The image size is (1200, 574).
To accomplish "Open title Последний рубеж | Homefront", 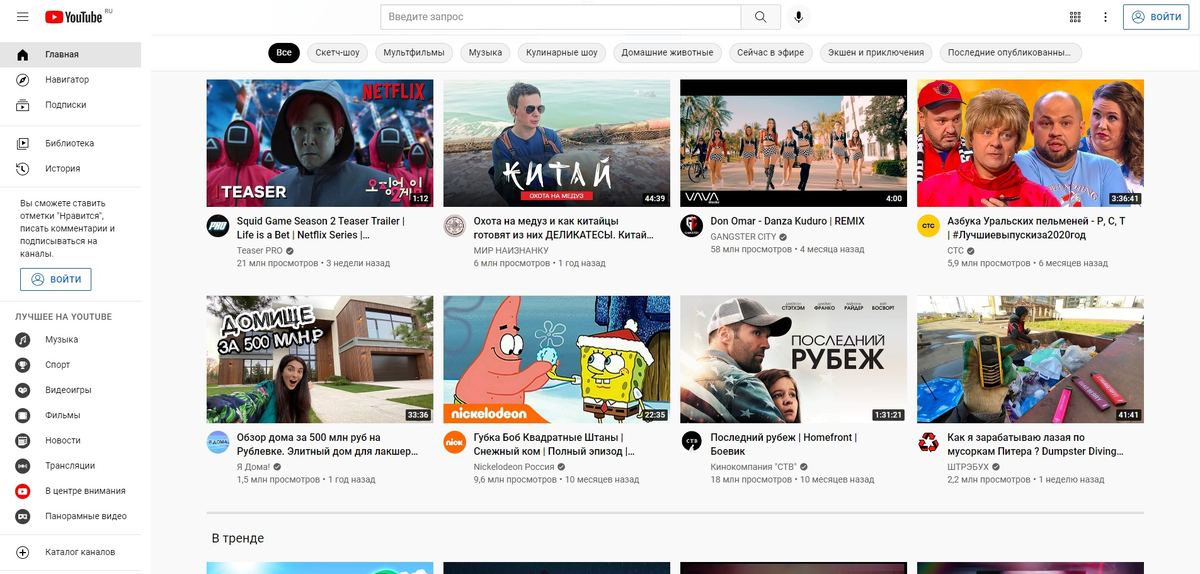I will click(x=784, y=445).
